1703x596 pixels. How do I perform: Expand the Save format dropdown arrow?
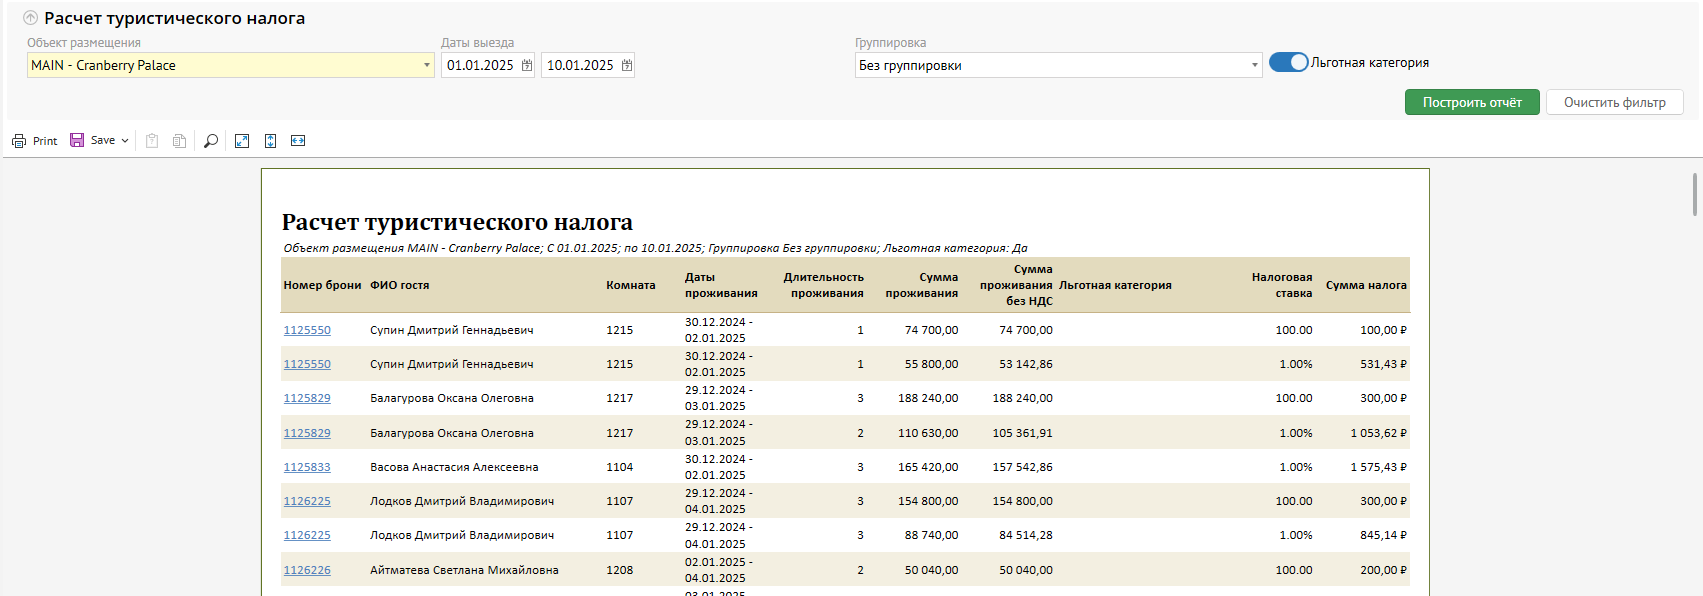125,141
